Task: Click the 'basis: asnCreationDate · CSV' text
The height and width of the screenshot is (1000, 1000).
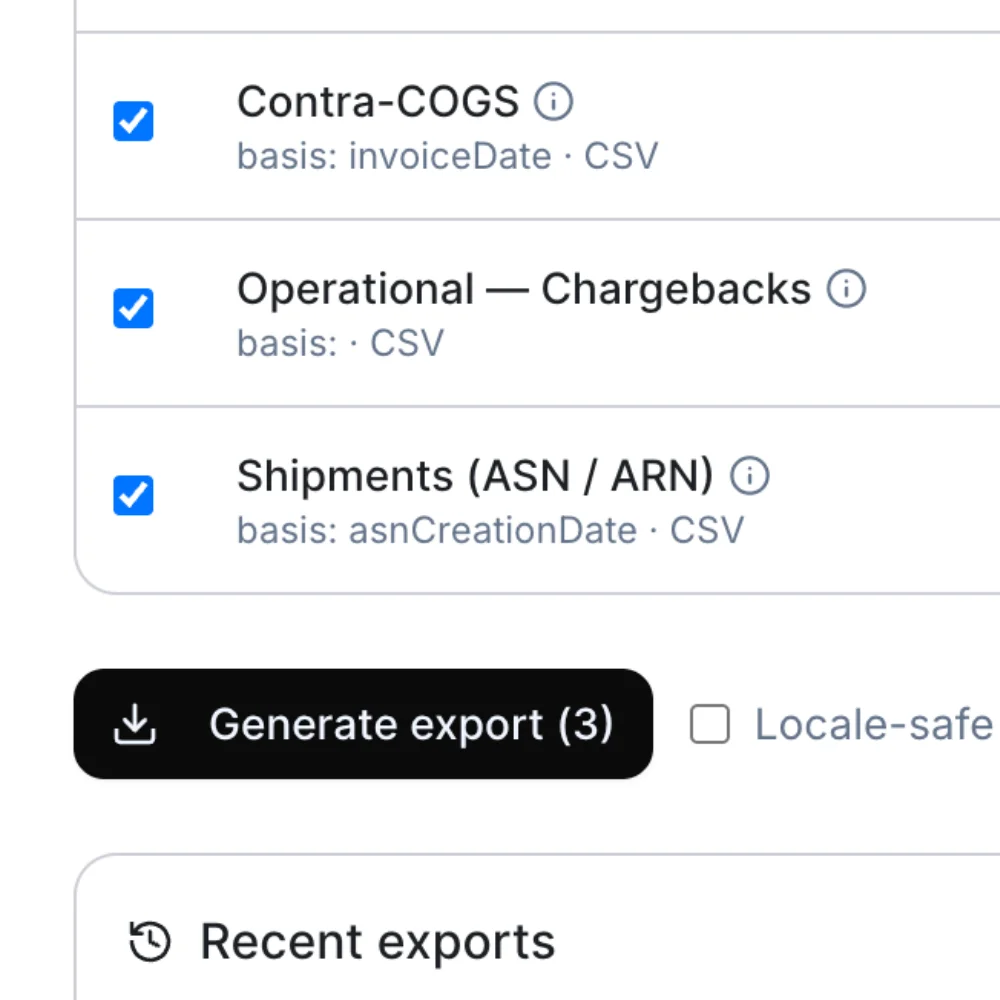Action: 490,530
